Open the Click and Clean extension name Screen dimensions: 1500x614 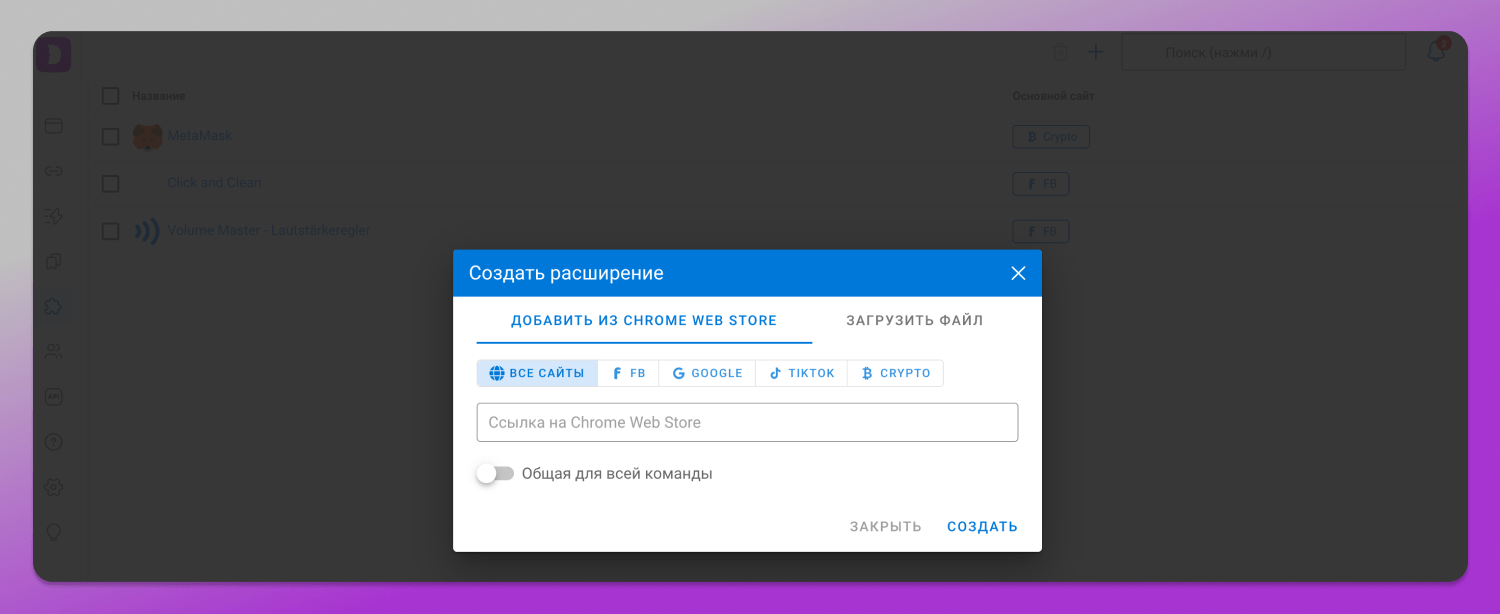(x=214, y=183)
